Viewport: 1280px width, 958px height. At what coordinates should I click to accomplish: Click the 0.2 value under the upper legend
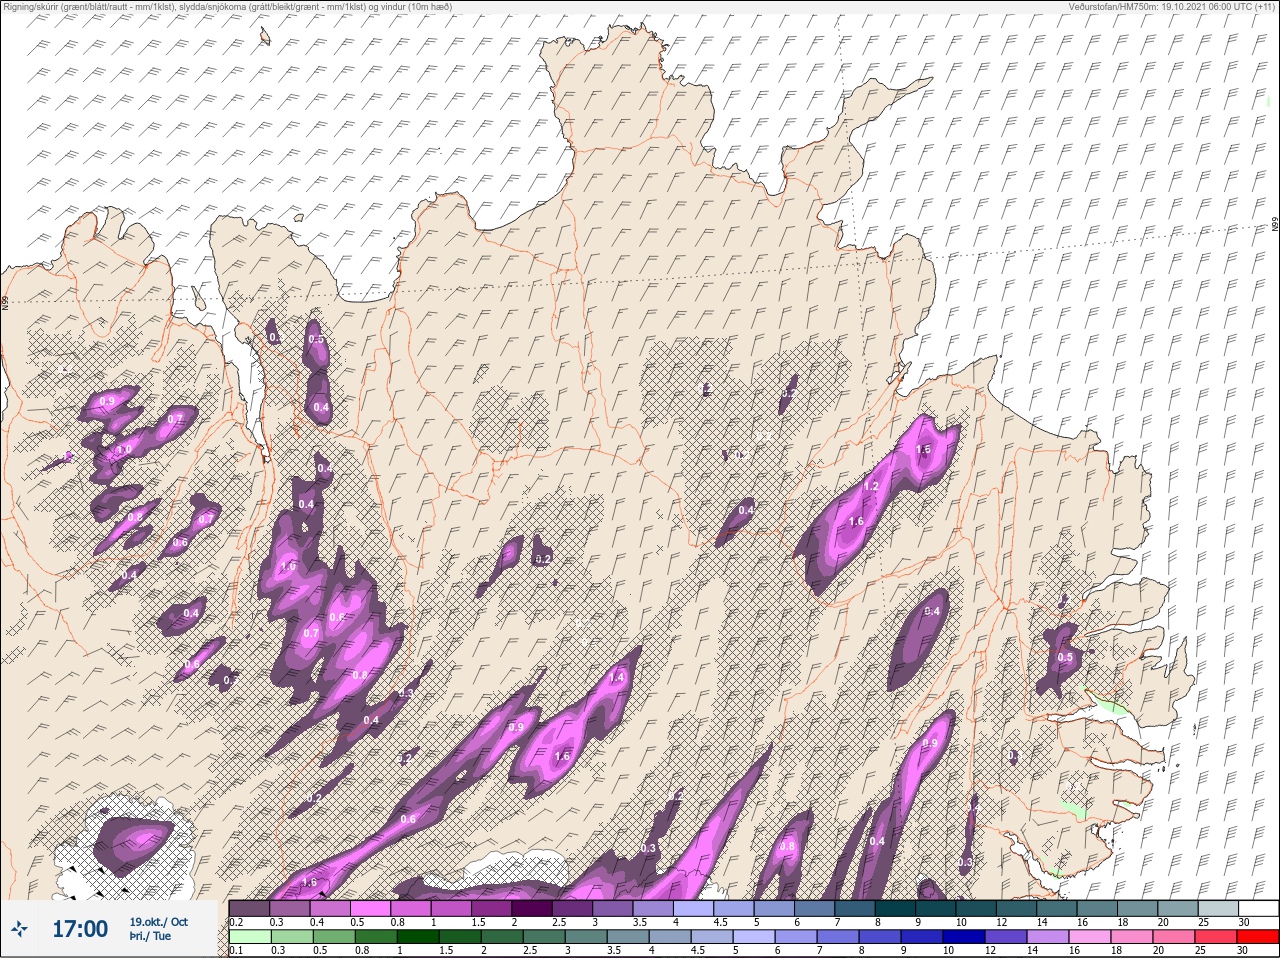[235, 922]
